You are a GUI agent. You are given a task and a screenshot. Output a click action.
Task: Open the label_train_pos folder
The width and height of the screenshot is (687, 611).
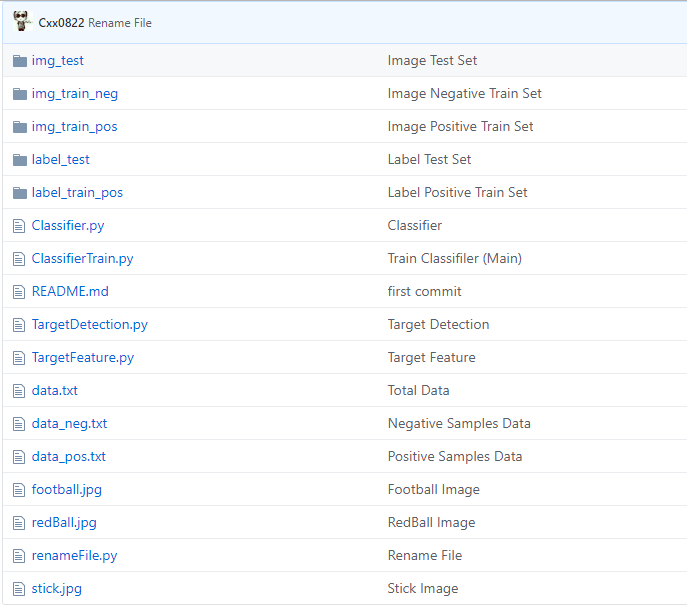(77, 193)
